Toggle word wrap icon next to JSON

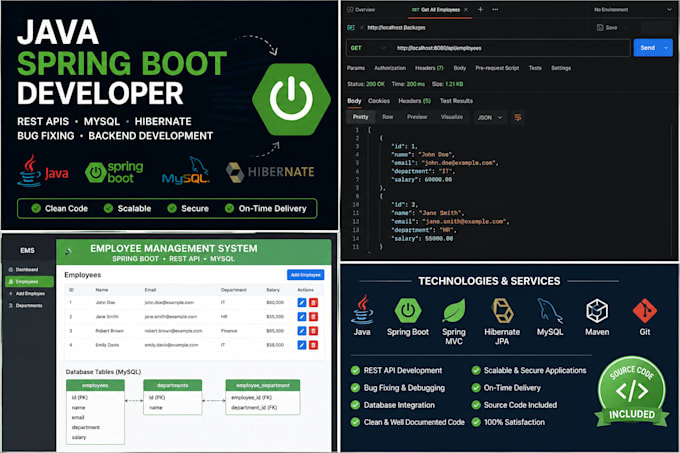(x=518, y=117)
